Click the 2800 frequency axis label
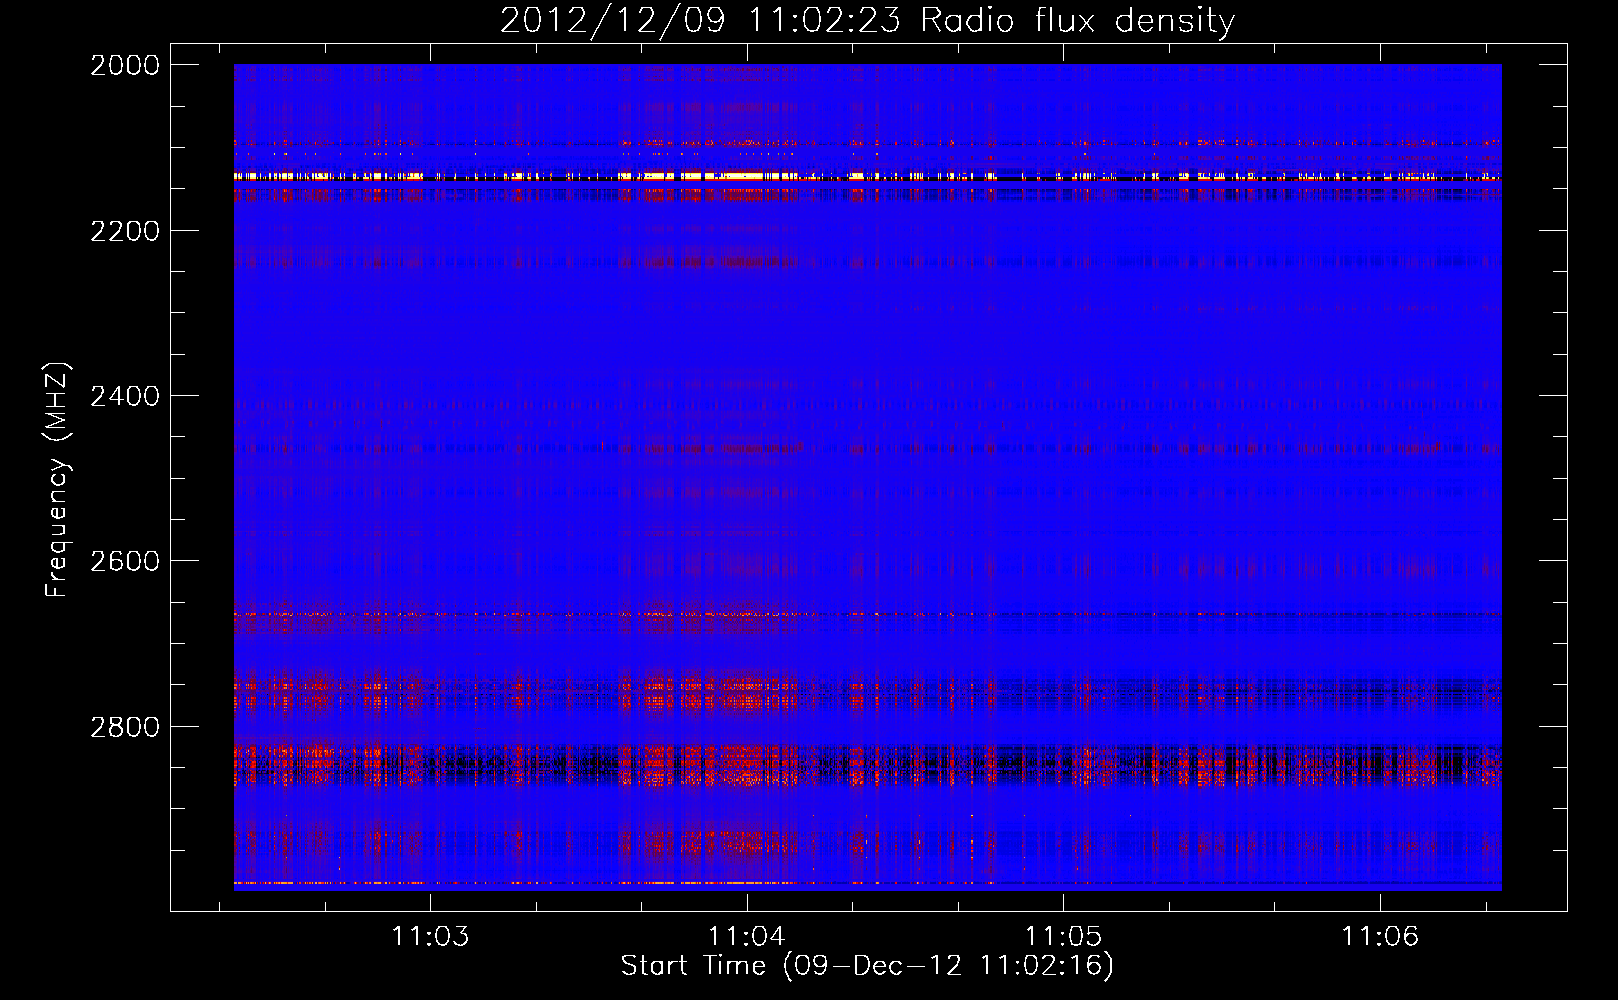The height and width of the screenshot is (1000, 1618). [x=125, y=726]
